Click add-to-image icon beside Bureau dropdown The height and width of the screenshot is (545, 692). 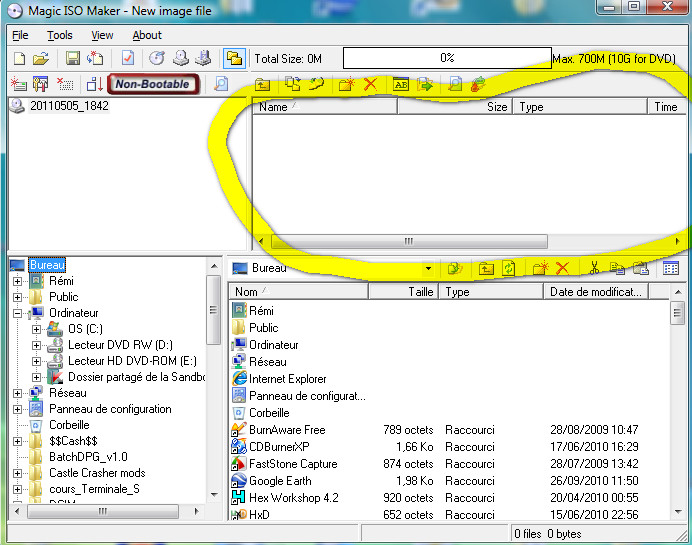tap(454, 268)
